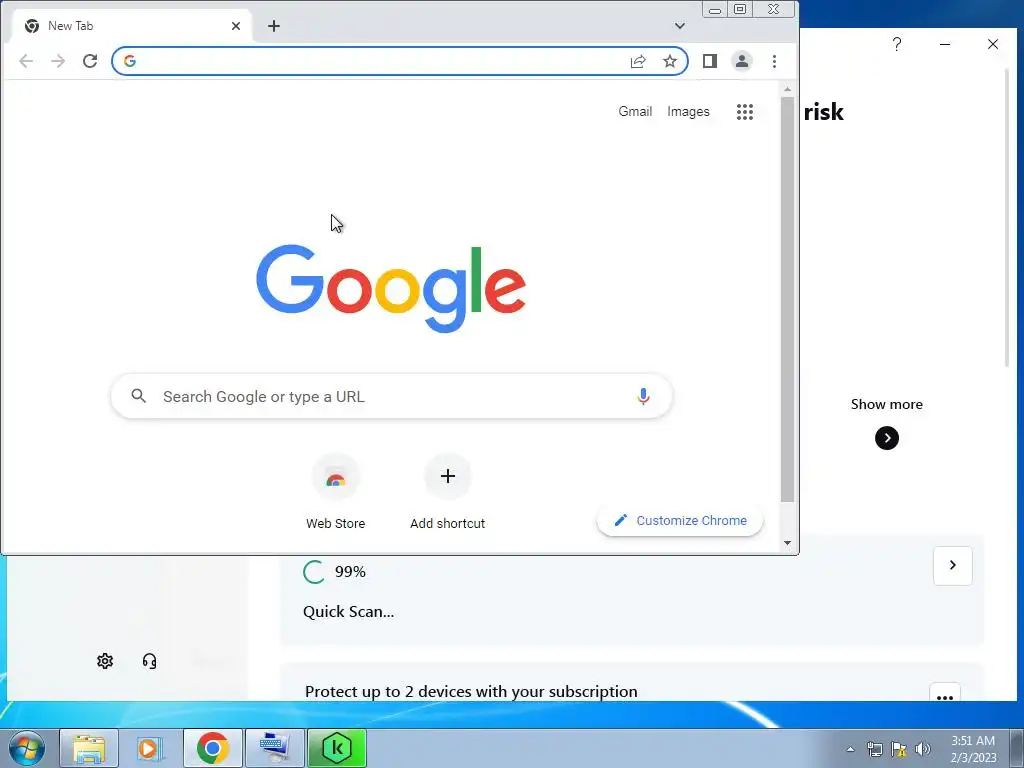
Task: Expand the tab search dropdown arrow
Action: click(x=680, y=26)
